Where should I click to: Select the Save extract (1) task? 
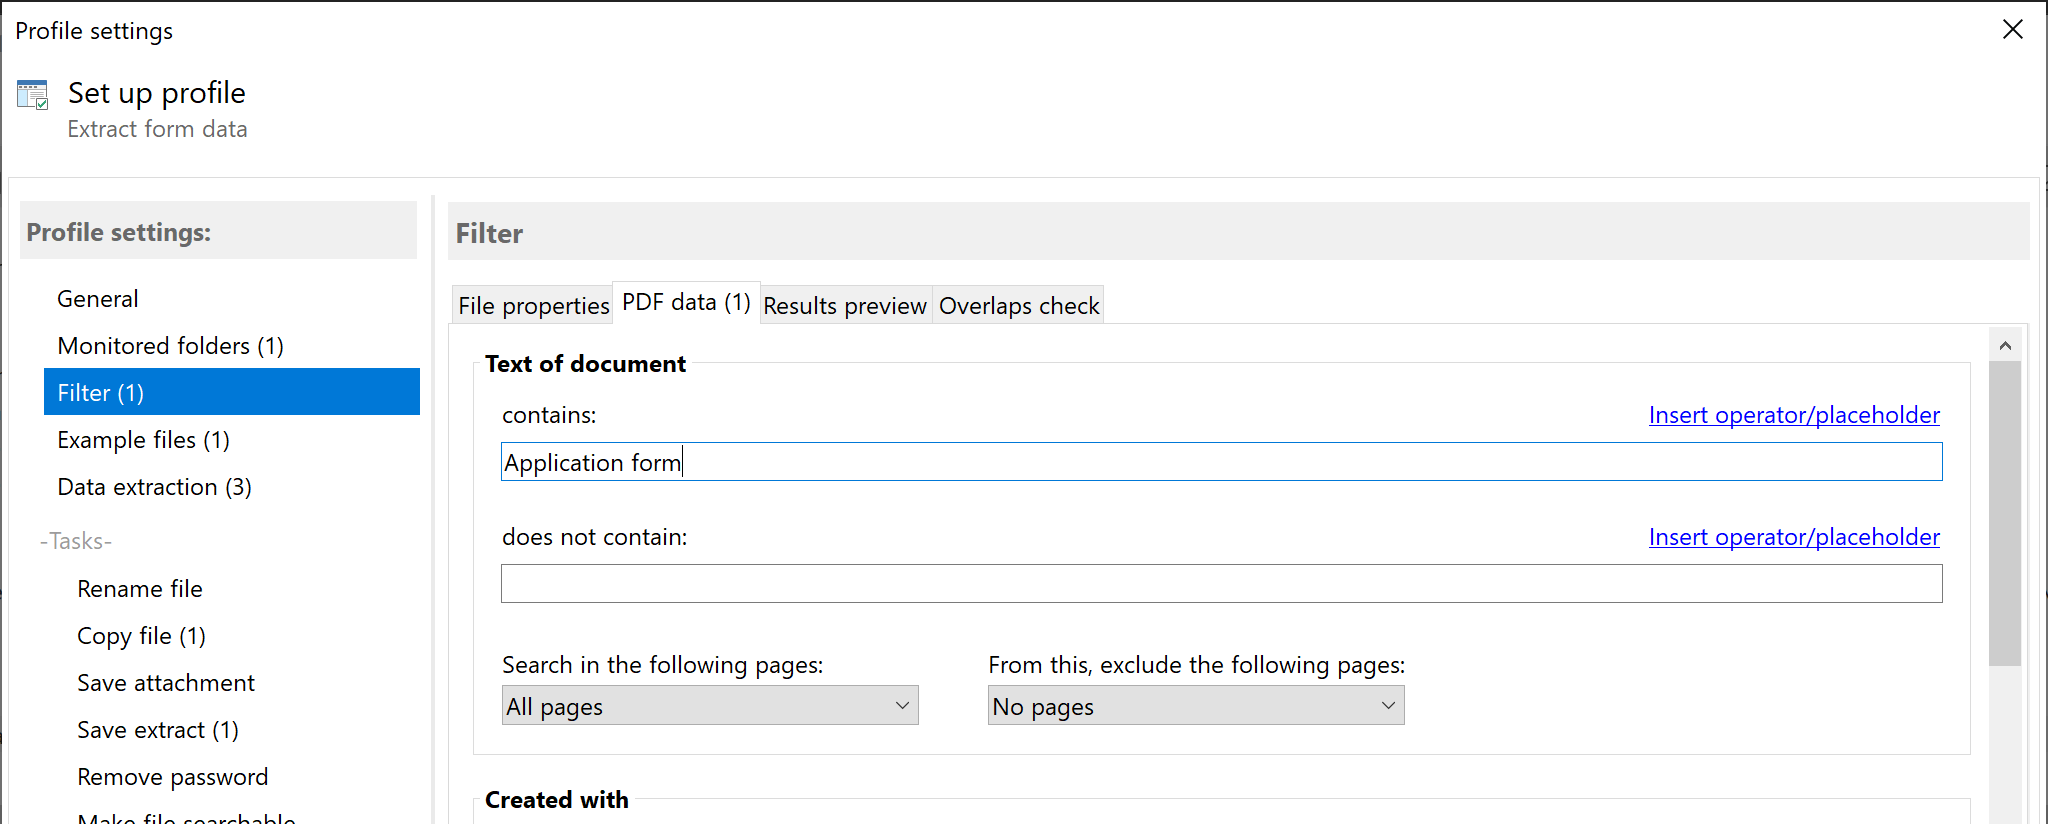[158, 729]
